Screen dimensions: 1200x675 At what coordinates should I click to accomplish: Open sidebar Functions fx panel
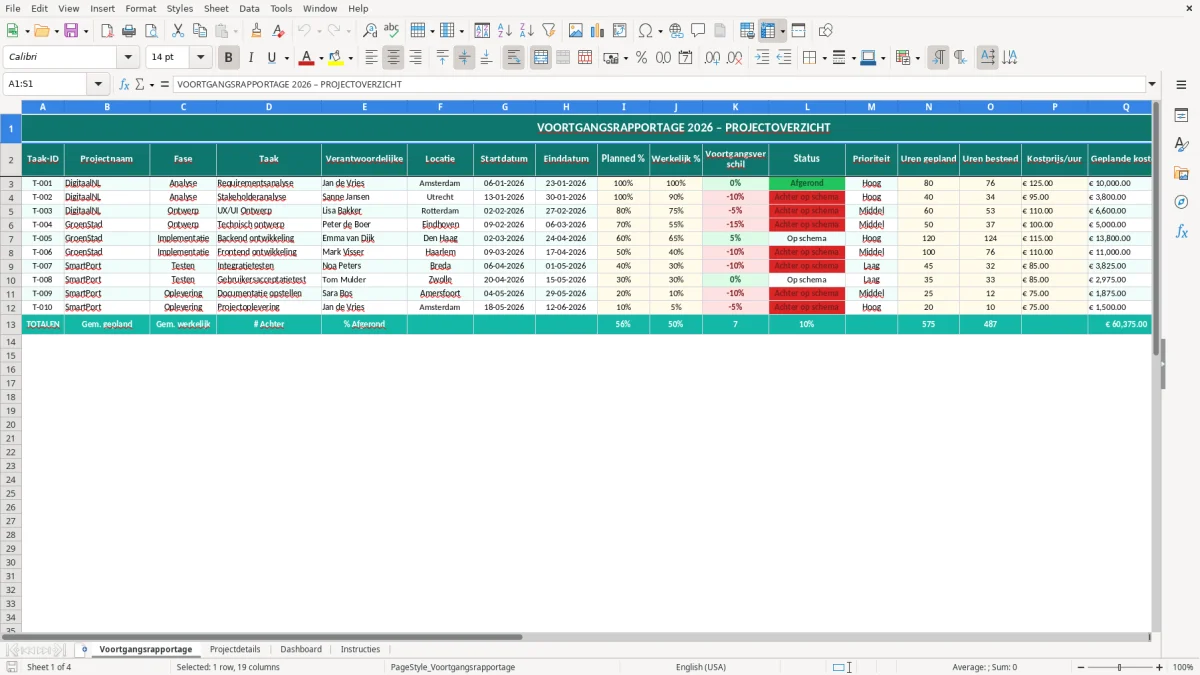point(1181,231)
